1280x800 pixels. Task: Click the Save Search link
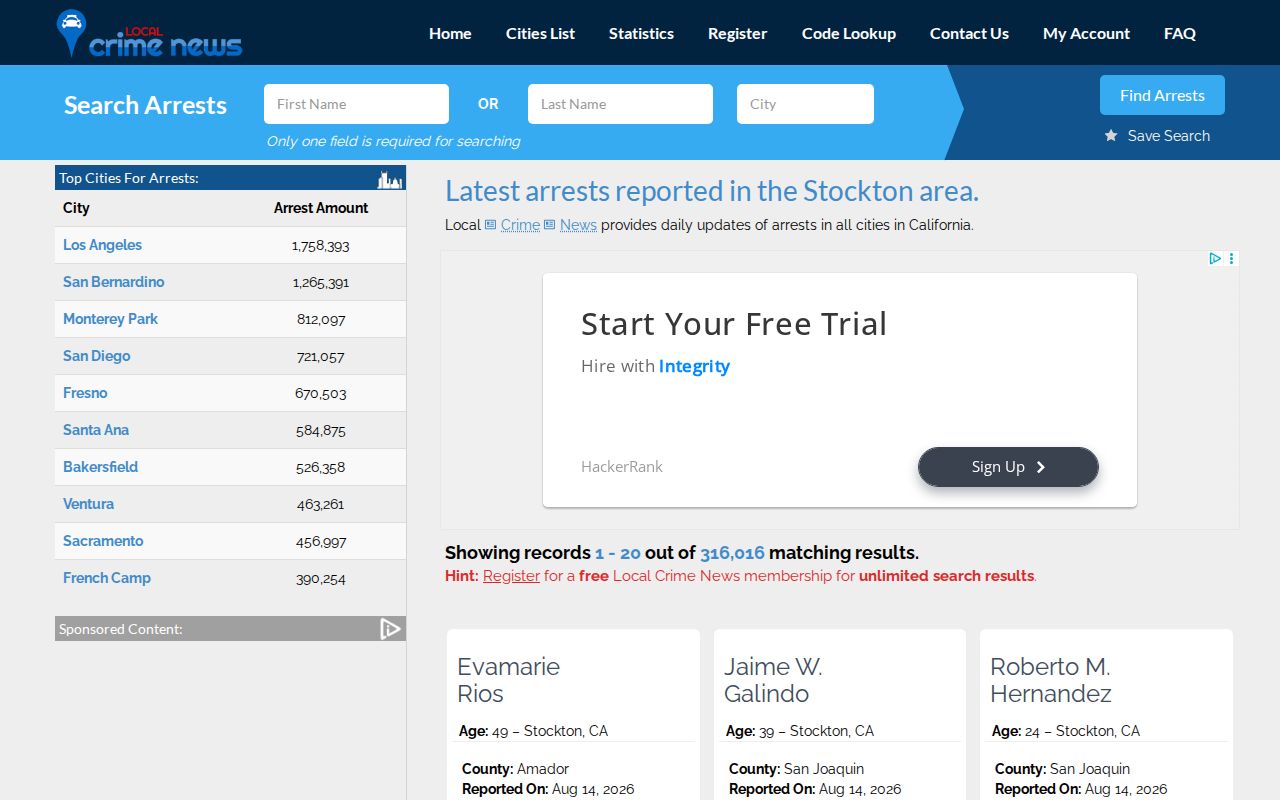[x=1168, y=136]
